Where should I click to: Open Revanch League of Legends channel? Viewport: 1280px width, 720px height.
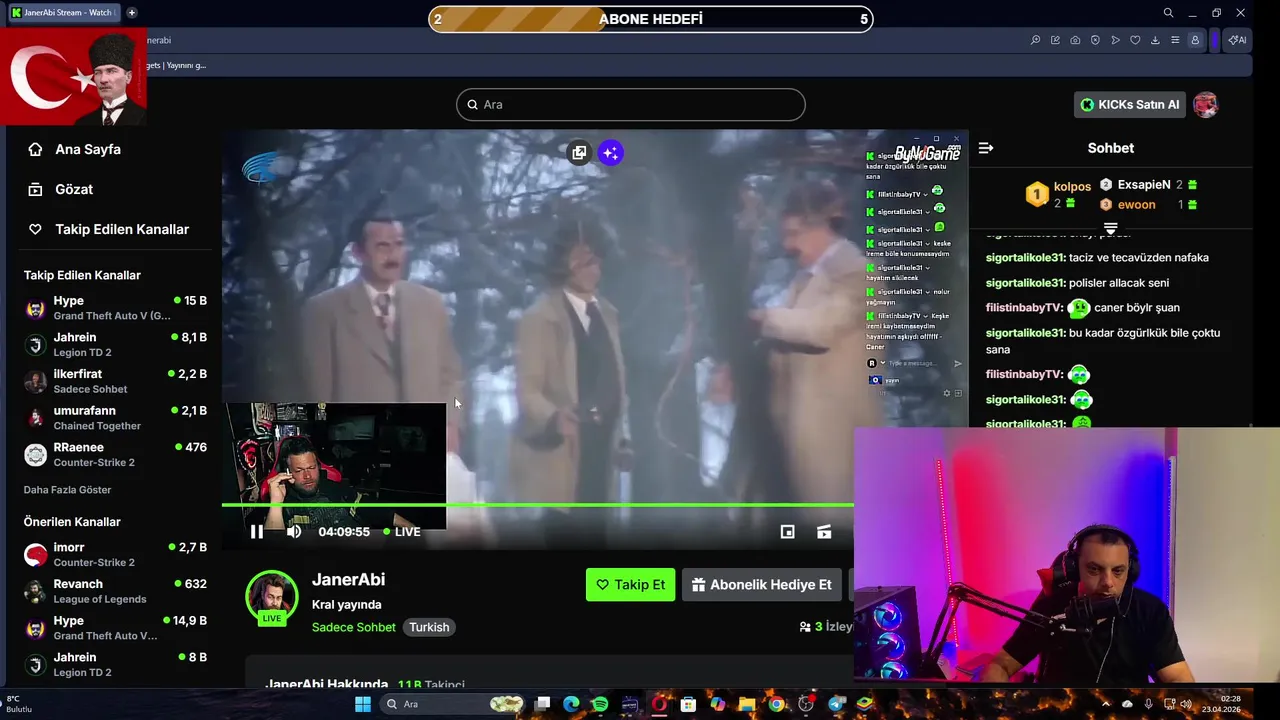pos(115,591)
